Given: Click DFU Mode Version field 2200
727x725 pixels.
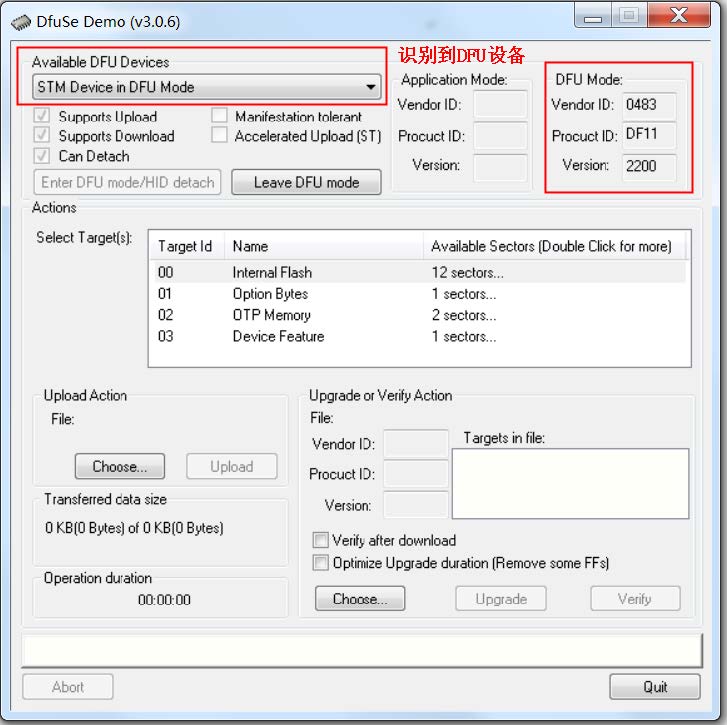Looking at the screenshot, I should click(649, 166).
